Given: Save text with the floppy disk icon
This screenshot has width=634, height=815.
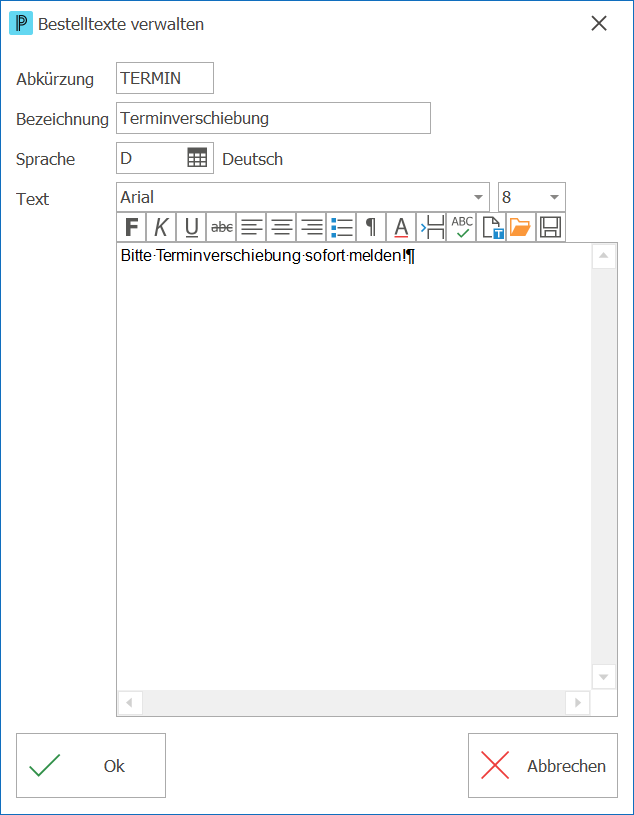Looking at the screenshot, I should 551,227.
